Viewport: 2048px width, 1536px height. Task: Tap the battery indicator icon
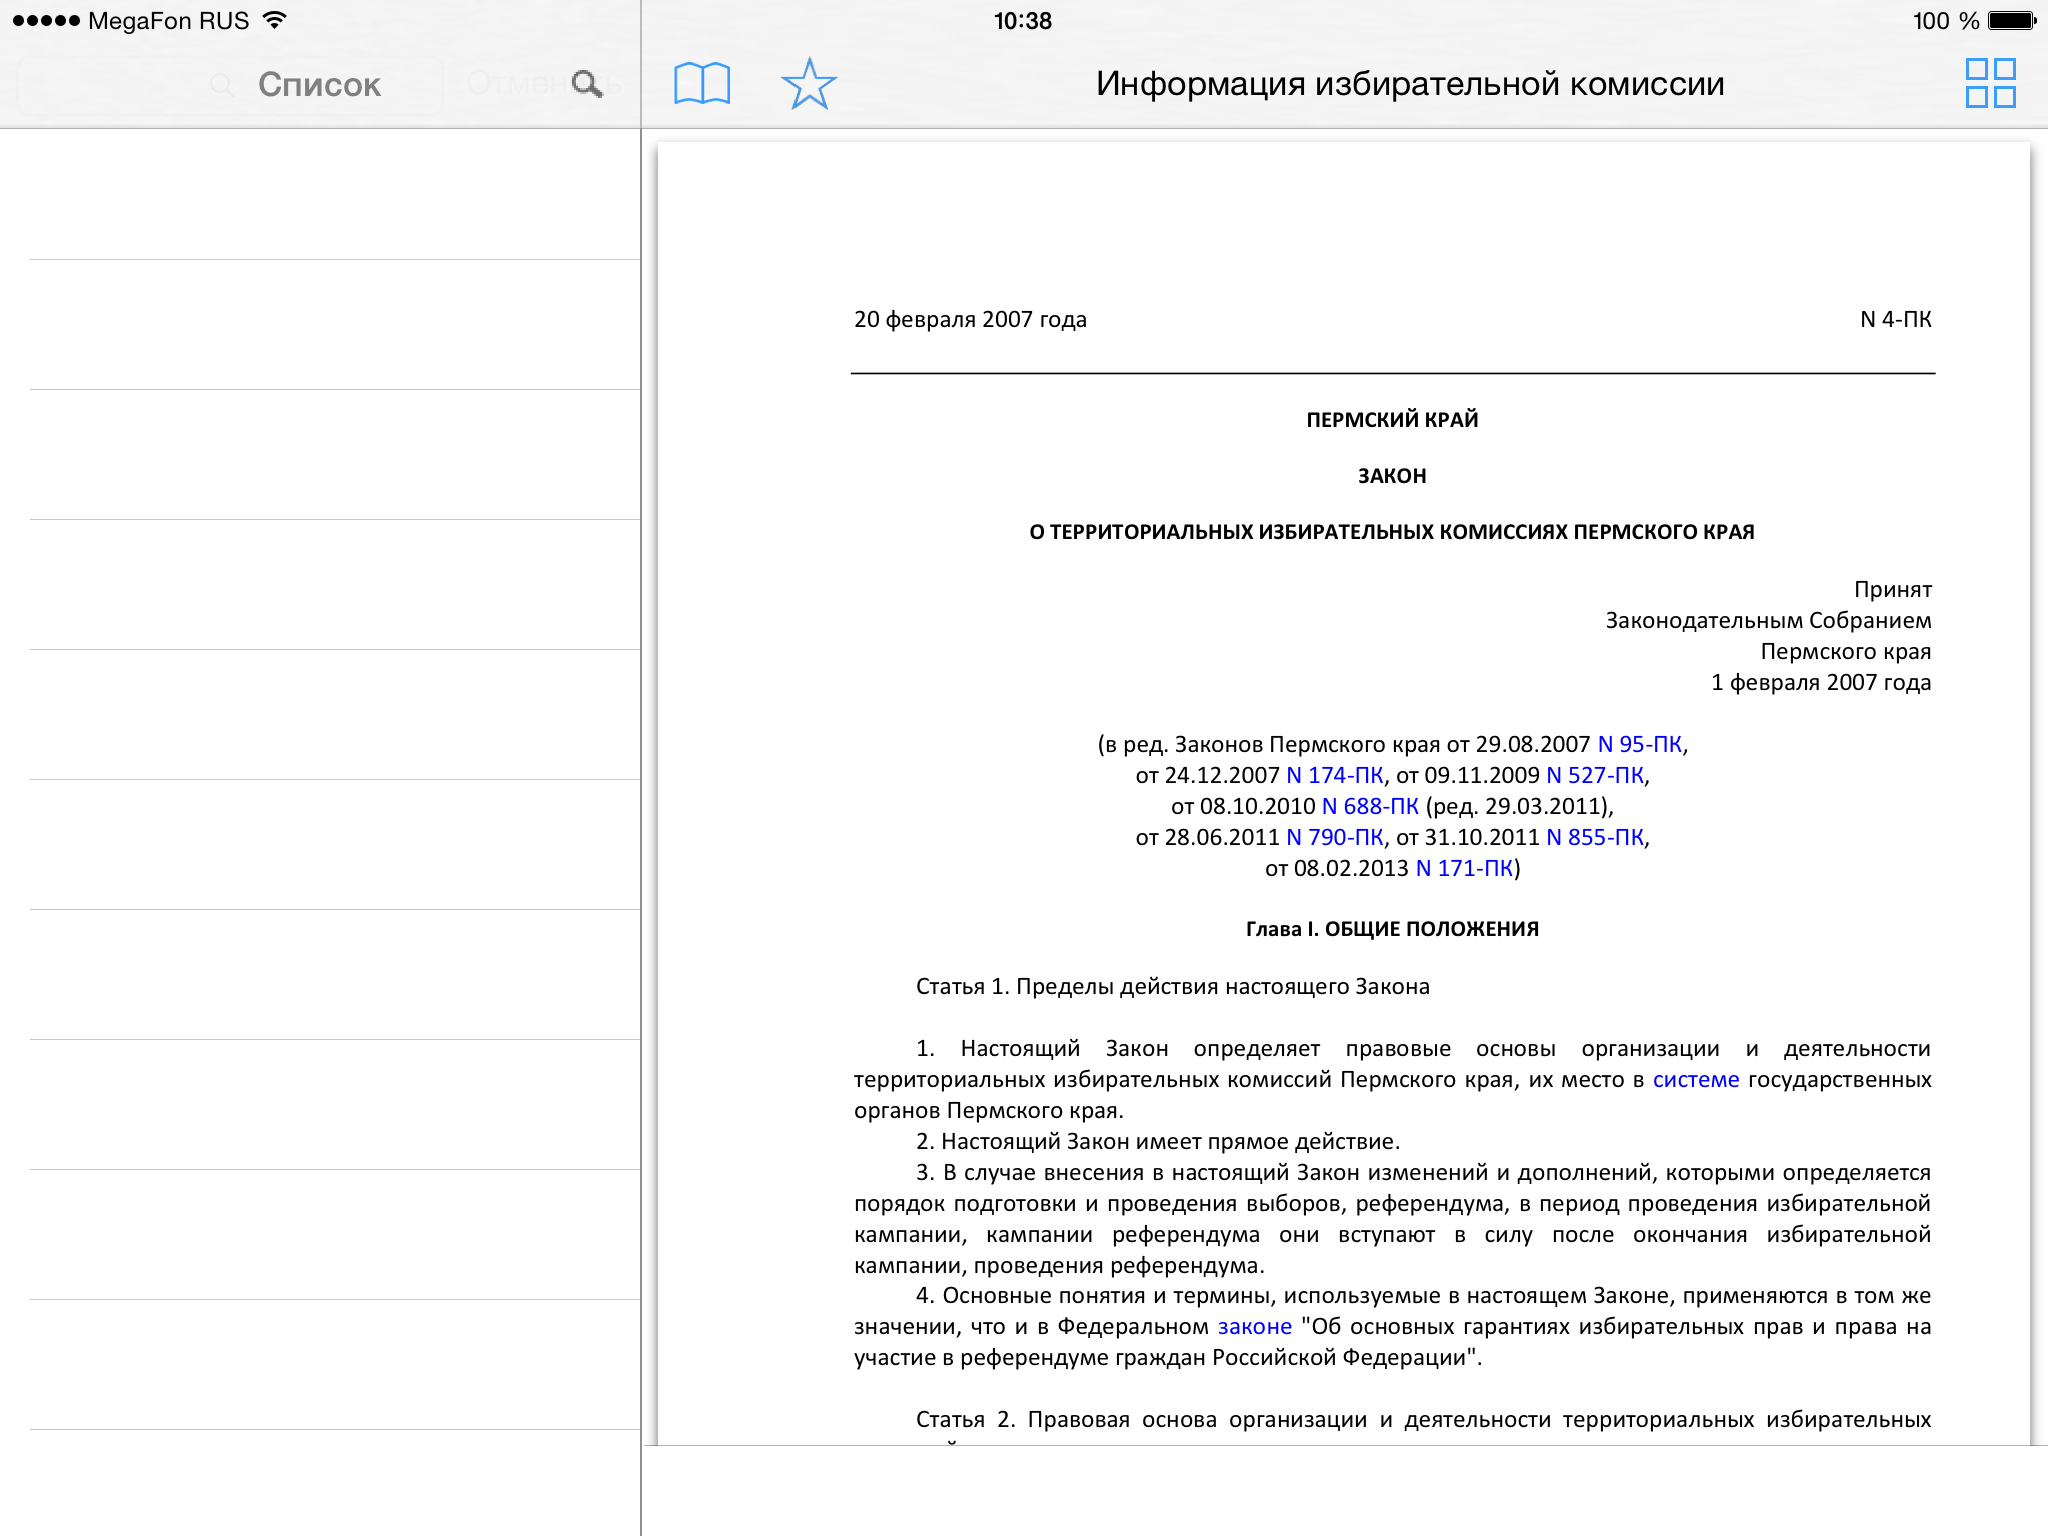coord(2011,20)
